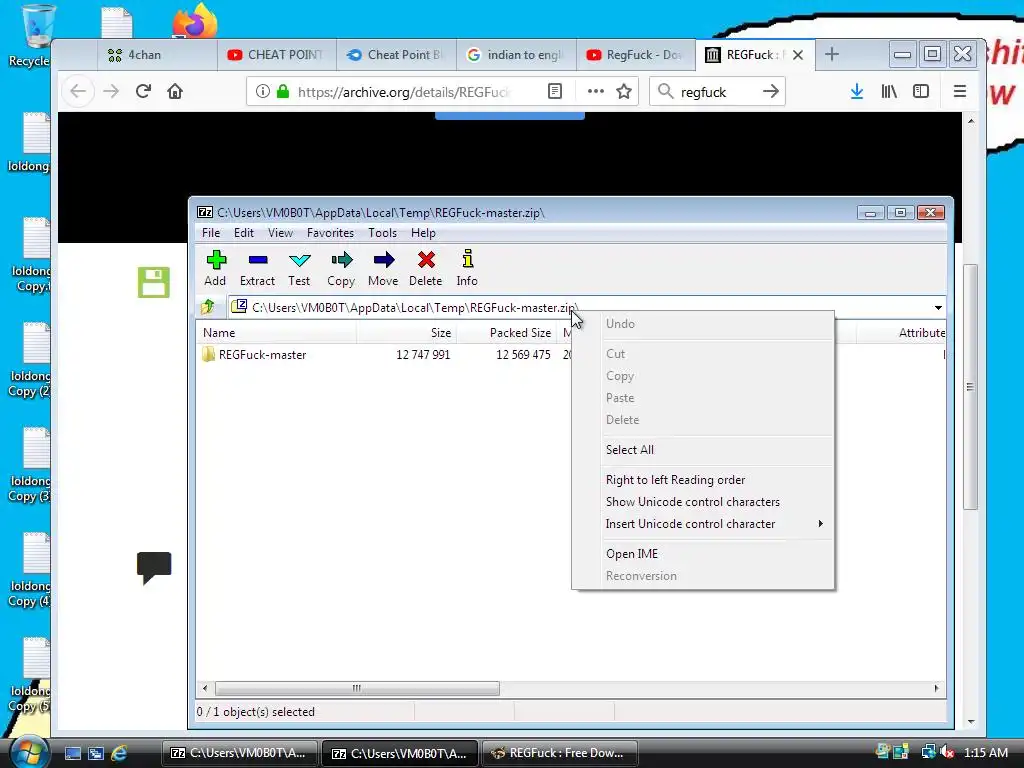Click the Copy toolbar arrow icon
The width and height of the screenshot is (1024, 768).
click(341, 260)
